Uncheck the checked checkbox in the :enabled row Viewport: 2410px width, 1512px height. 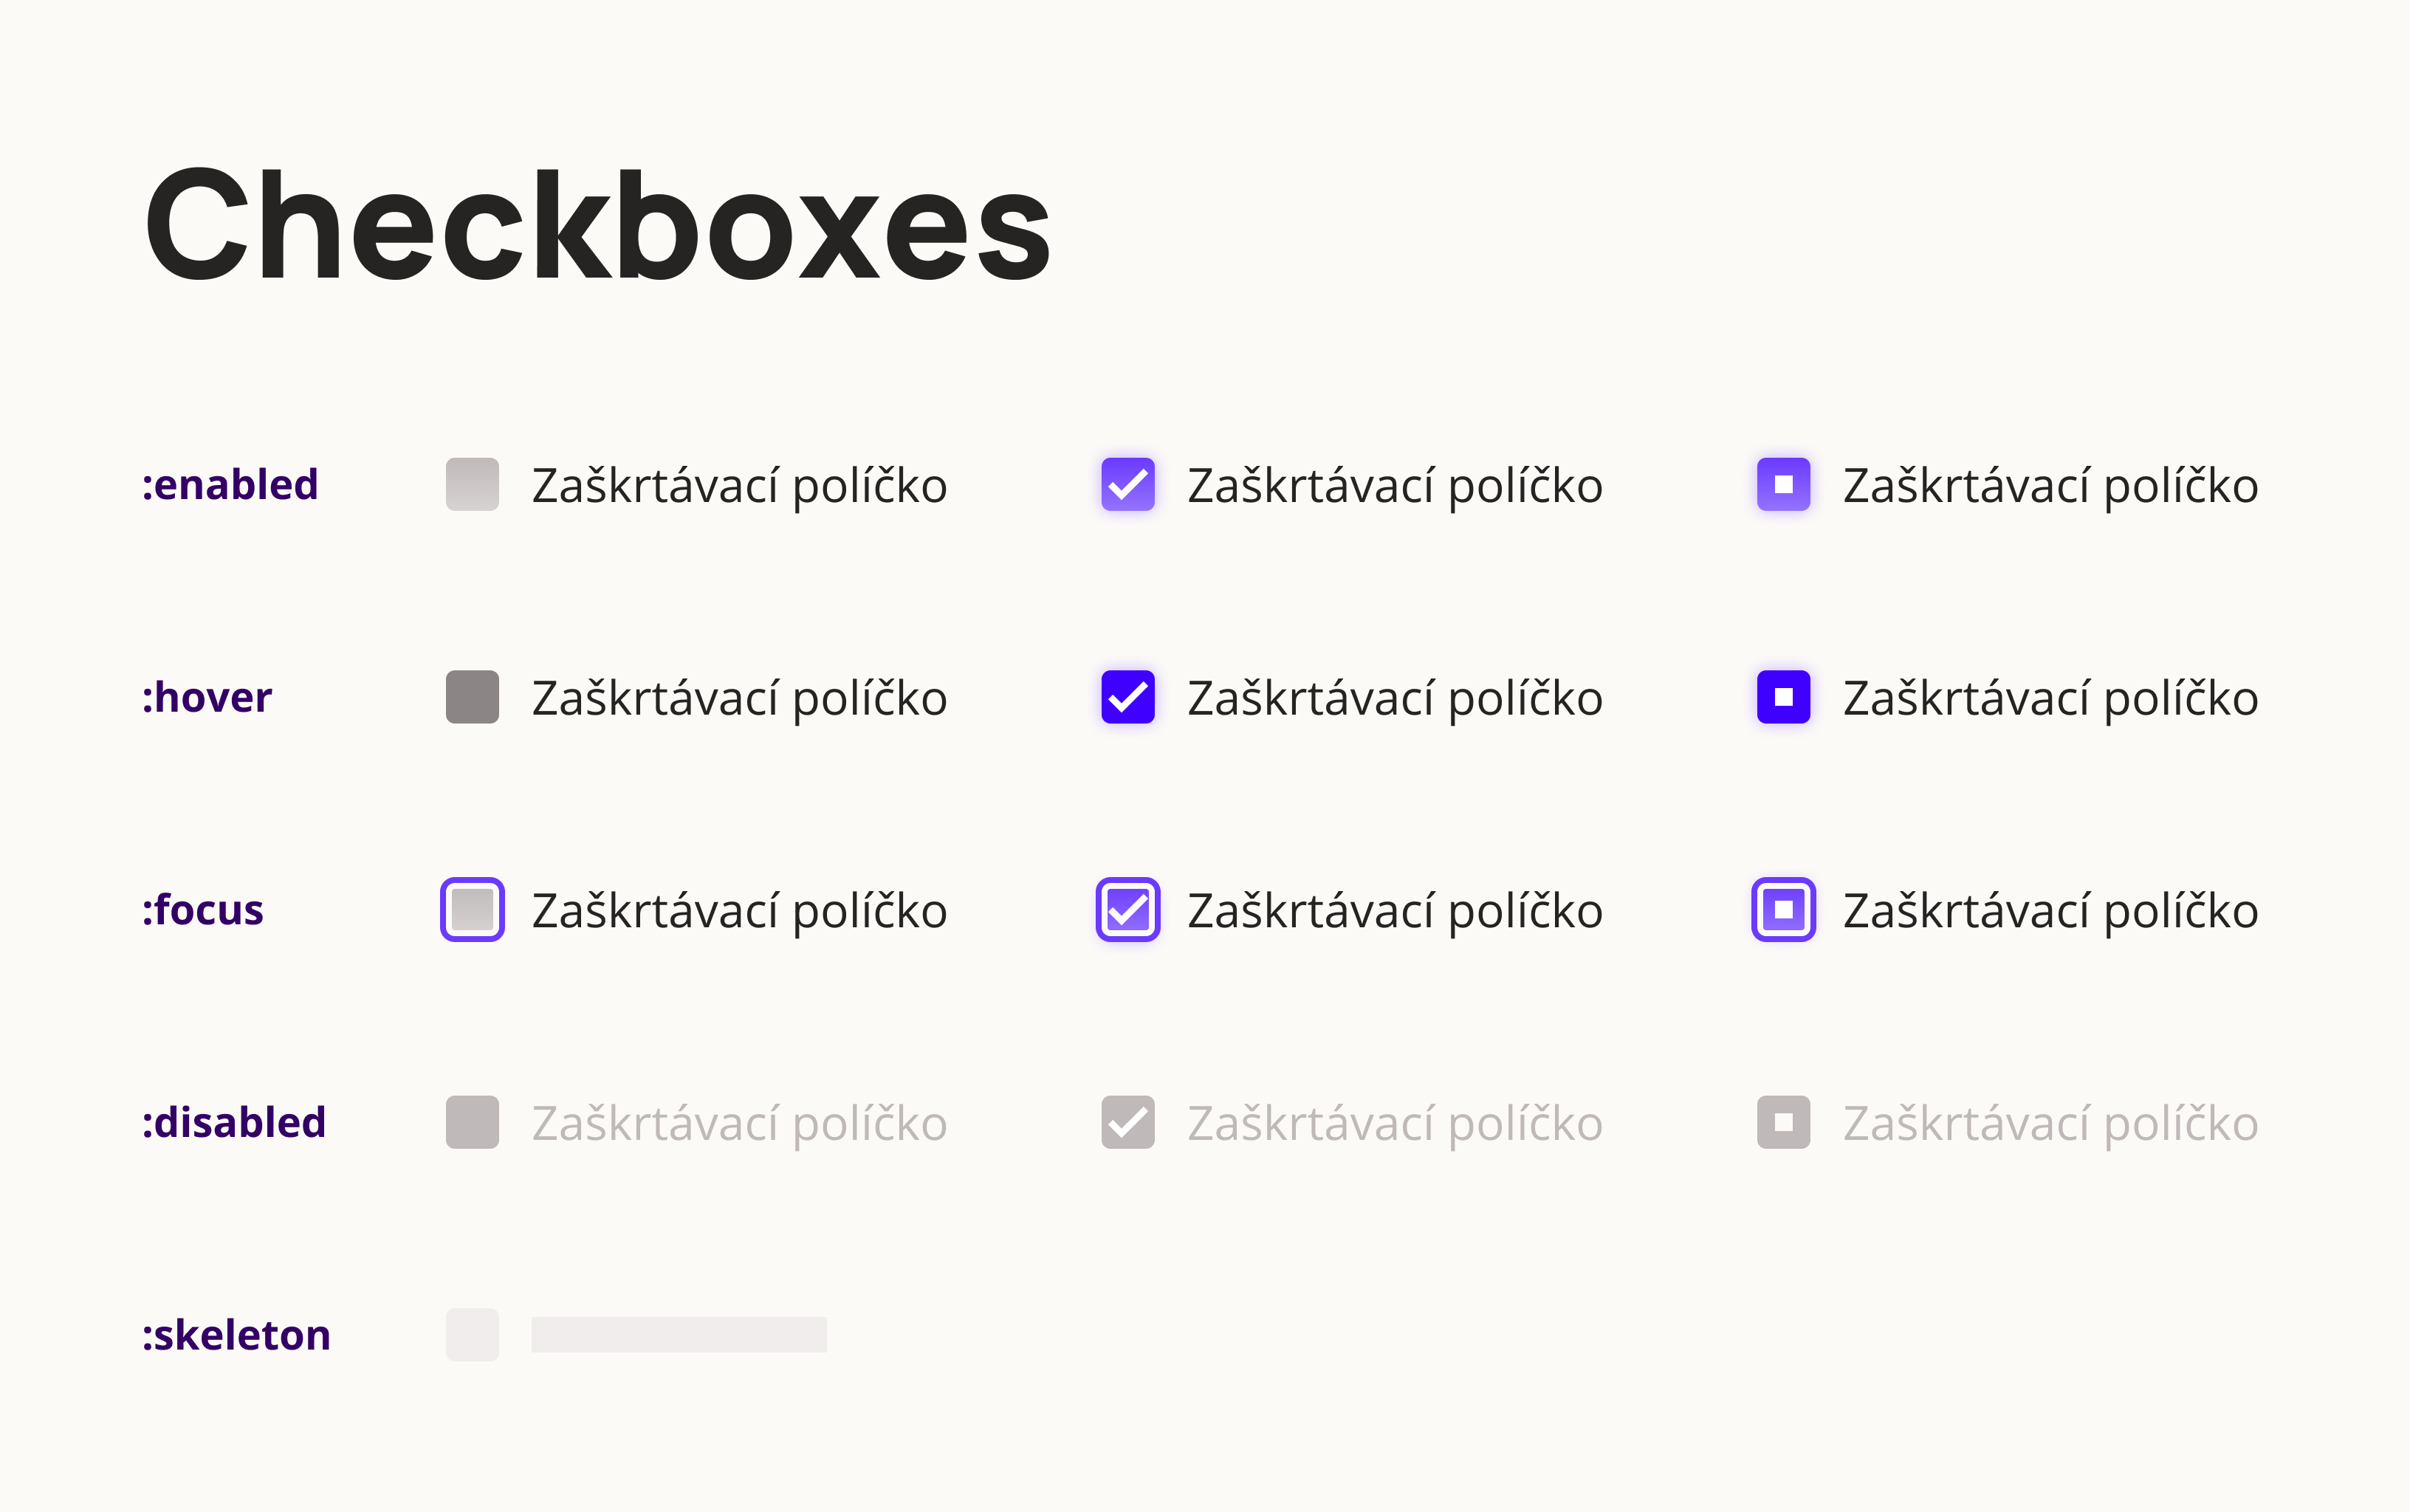click(1127, 485)
